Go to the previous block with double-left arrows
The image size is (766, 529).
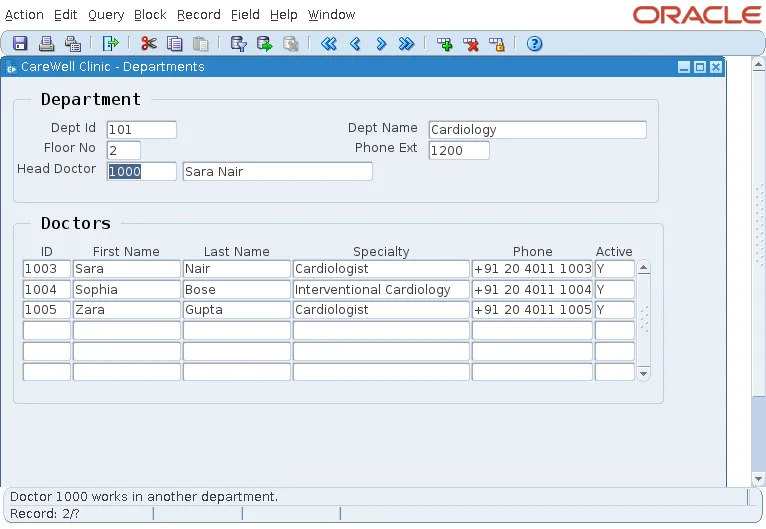point(329,43)
